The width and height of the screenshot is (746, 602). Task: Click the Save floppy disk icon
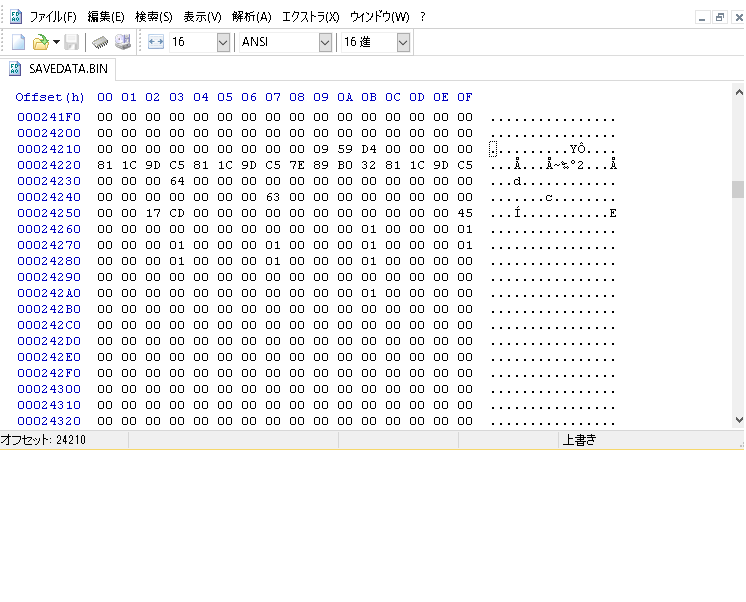point(71,42)
